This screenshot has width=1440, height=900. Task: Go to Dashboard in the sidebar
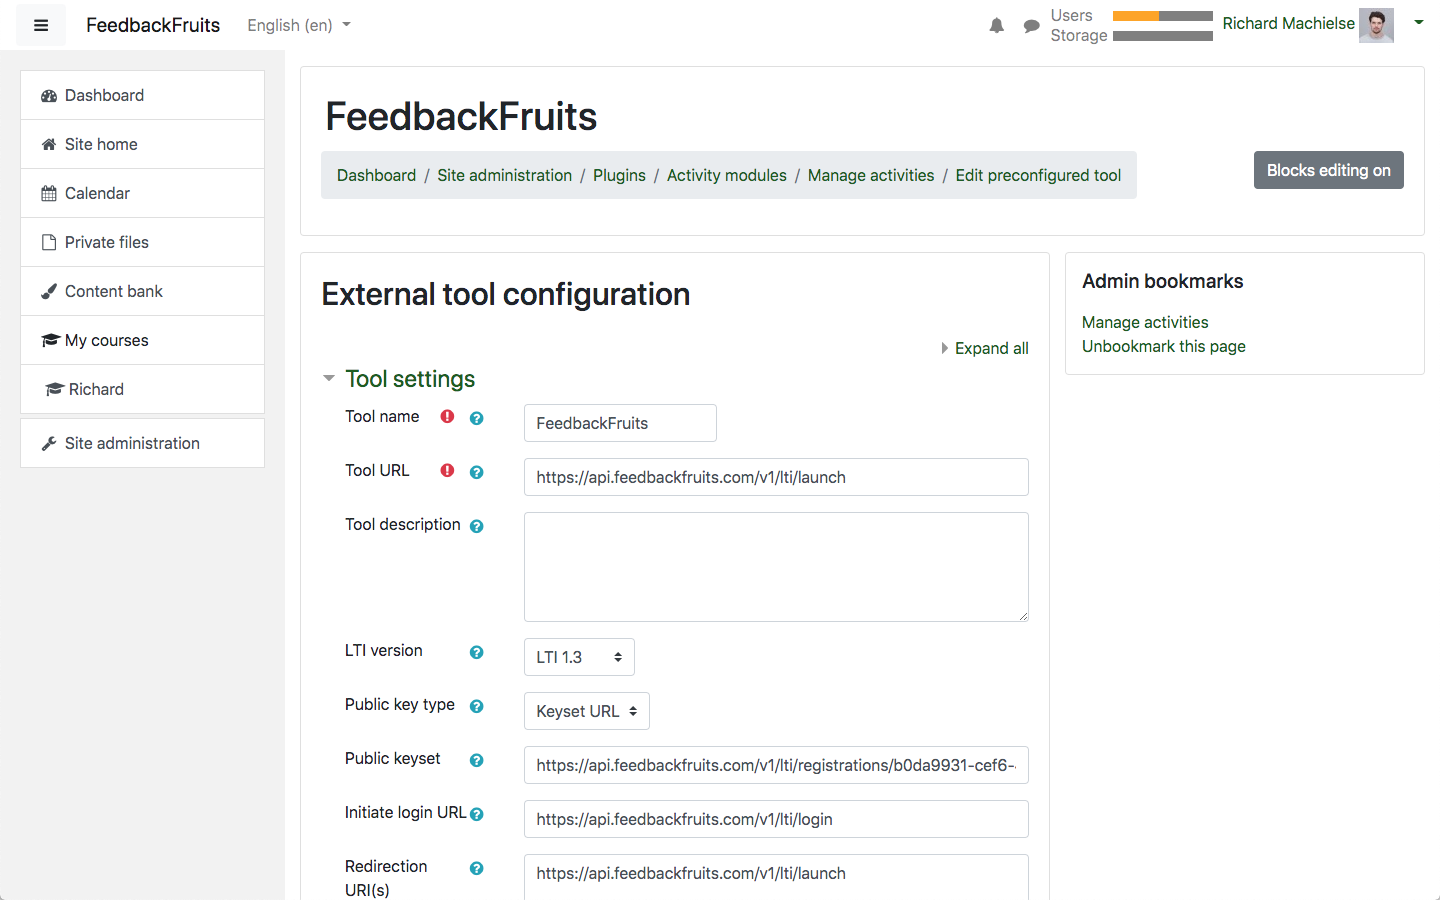coord(143,95)
